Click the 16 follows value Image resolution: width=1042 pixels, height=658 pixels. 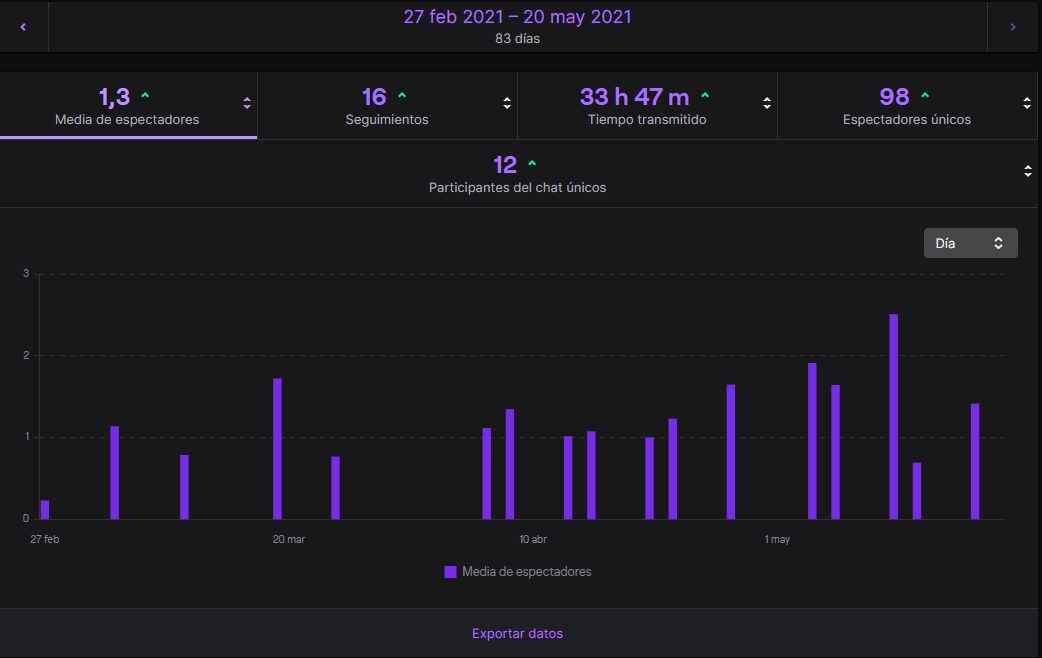(x=374, y=97)
